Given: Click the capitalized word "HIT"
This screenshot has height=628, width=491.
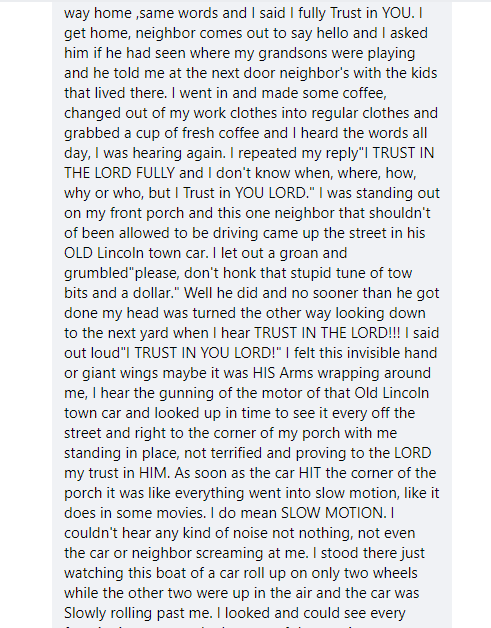Looking at the screenshot, I should pos(310,474).
